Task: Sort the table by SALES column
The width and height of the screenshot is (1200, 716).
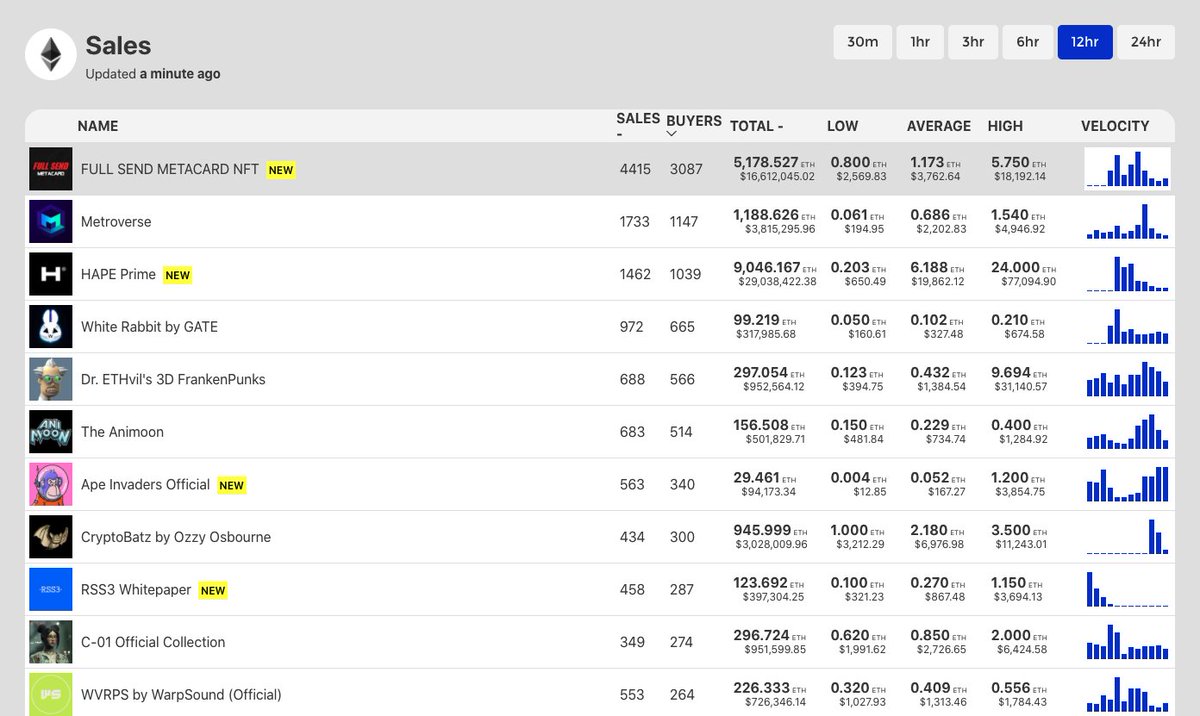Action: (638, 125)
